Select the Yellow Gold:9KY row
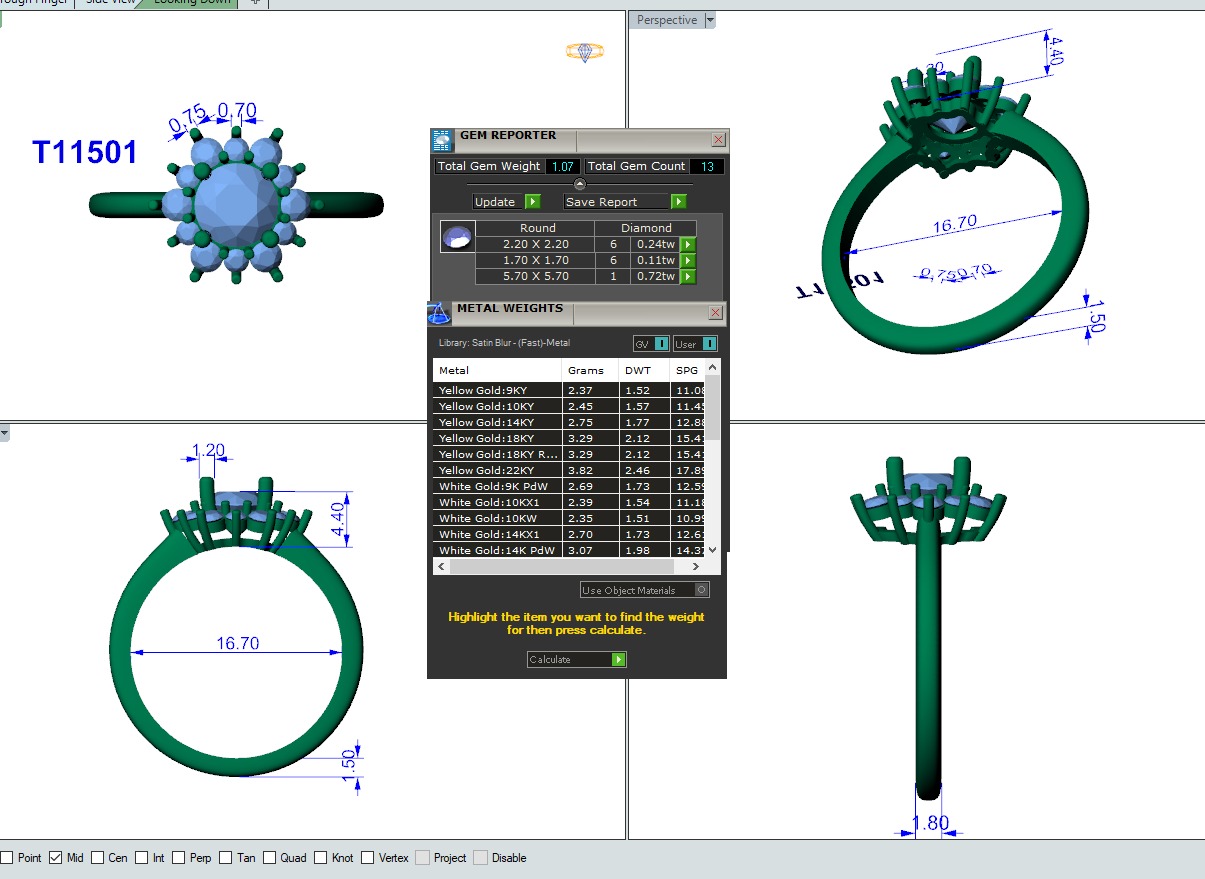The height and width of the screenshot is (879, 1205). click(569, 390)
